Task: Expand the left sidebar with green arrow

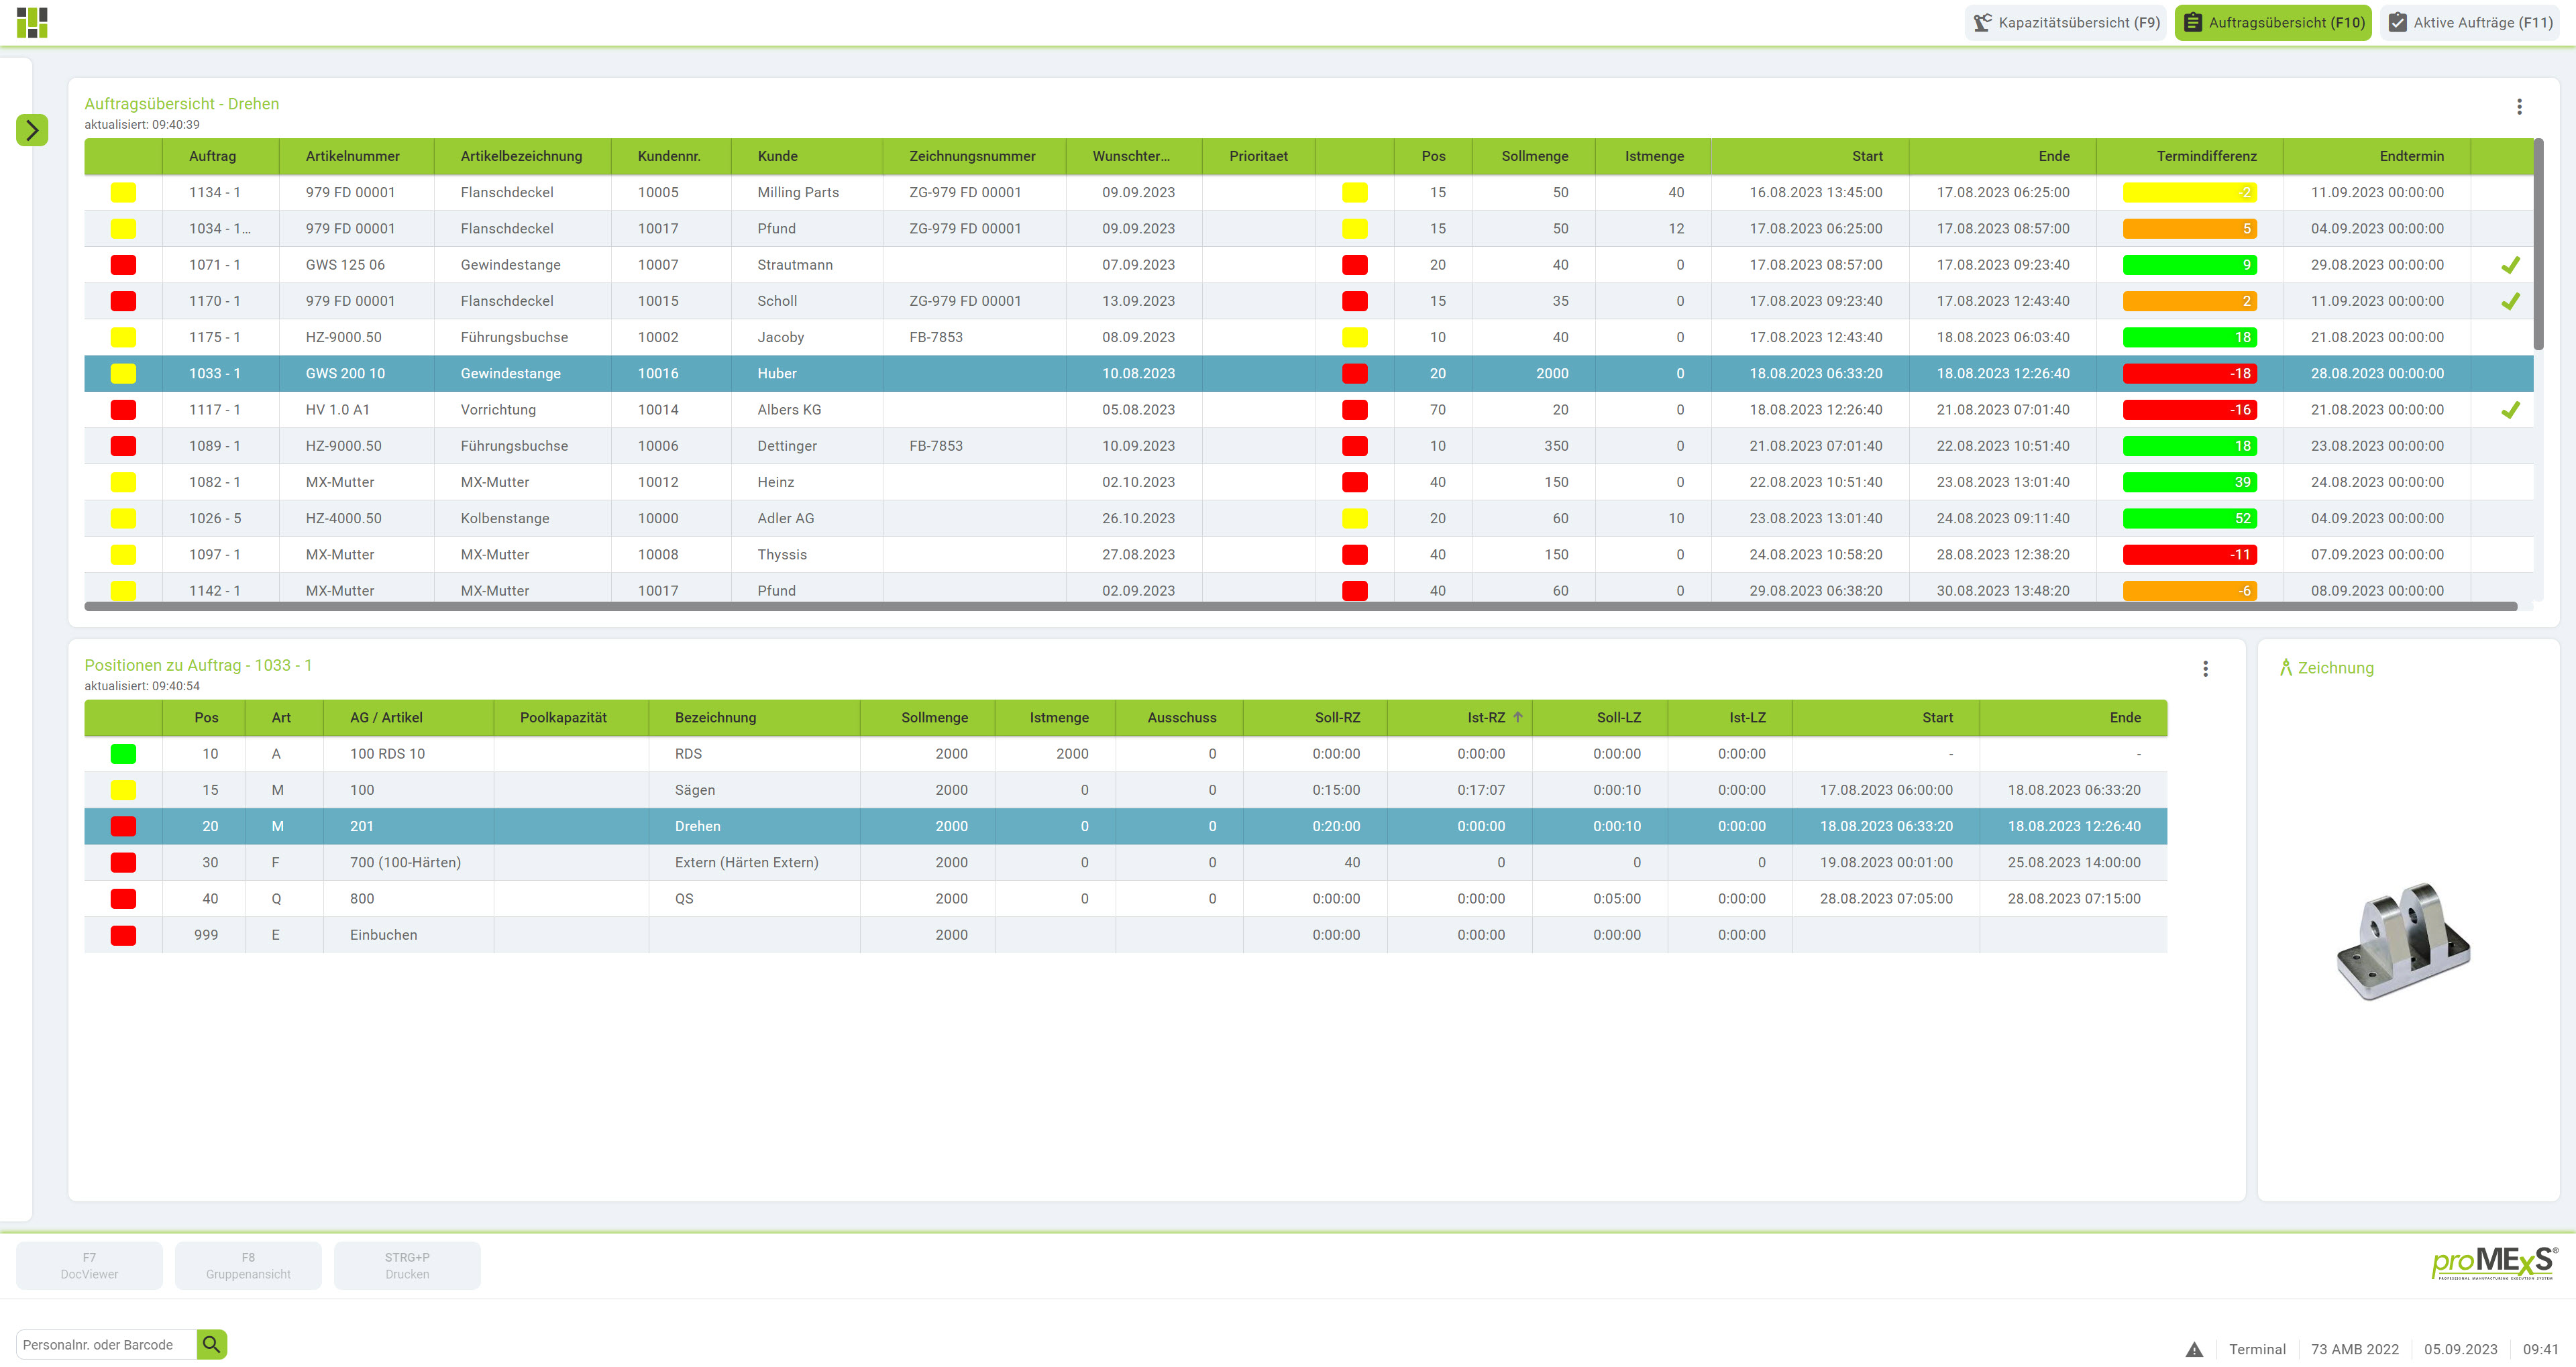Action: tap(32, 130)
